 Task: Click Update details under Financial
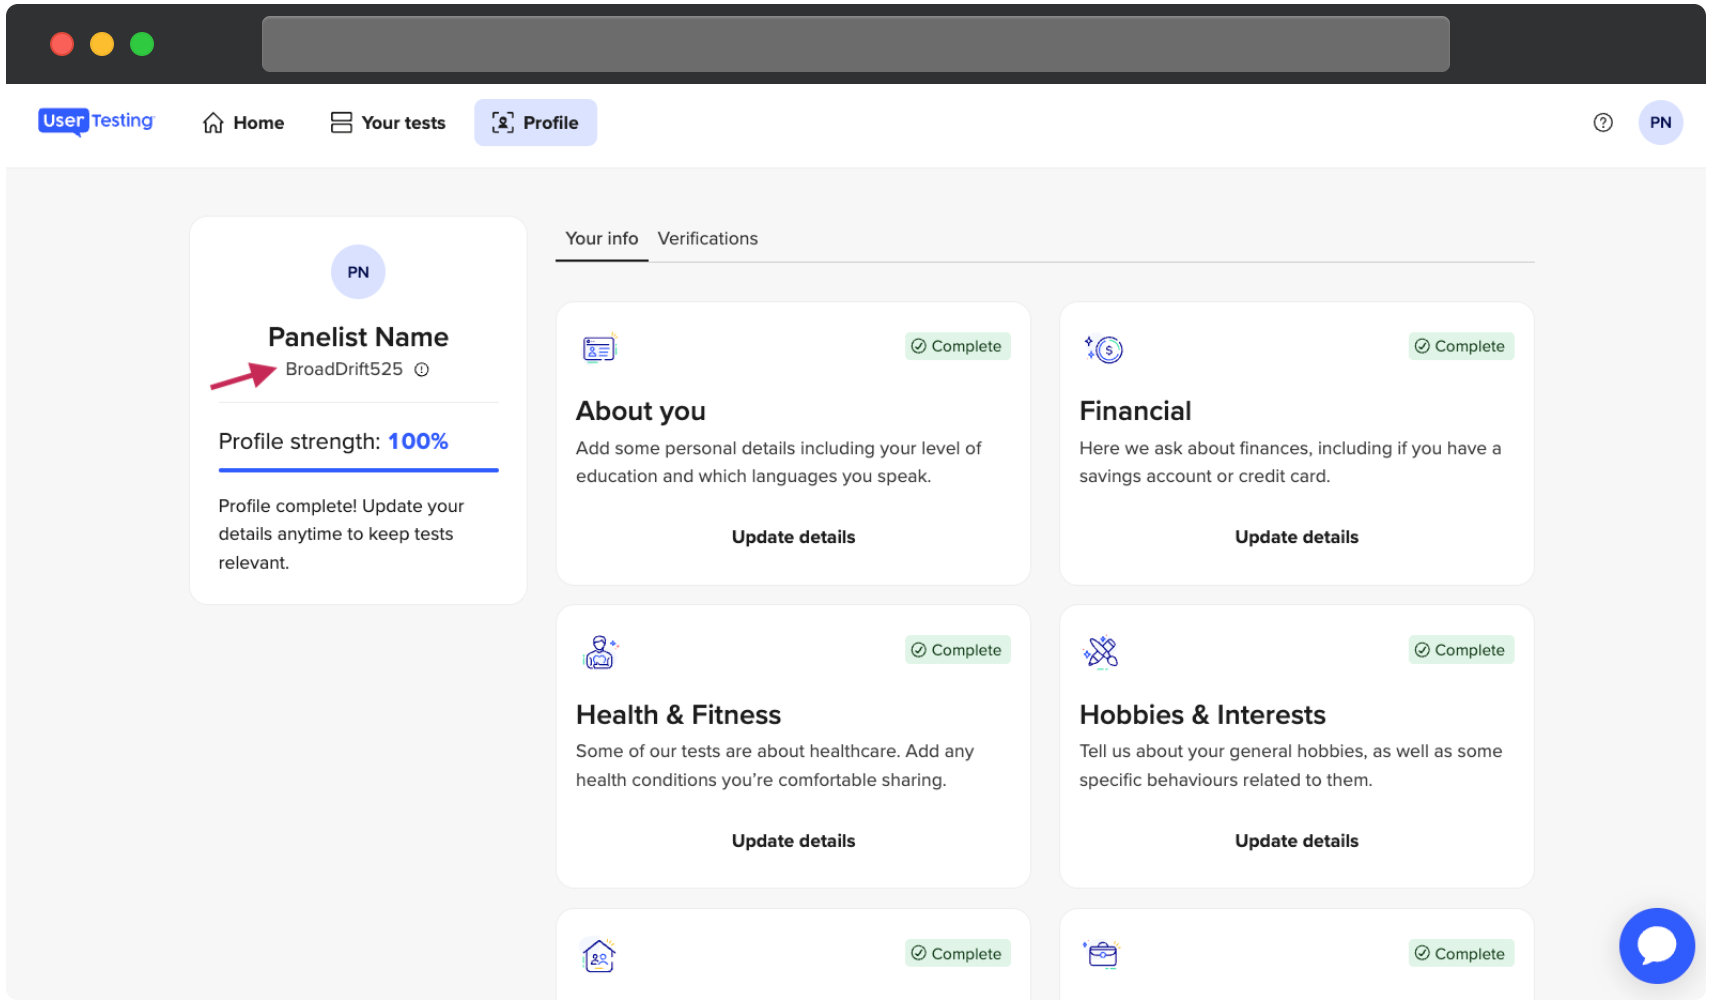coord(1296,537)
